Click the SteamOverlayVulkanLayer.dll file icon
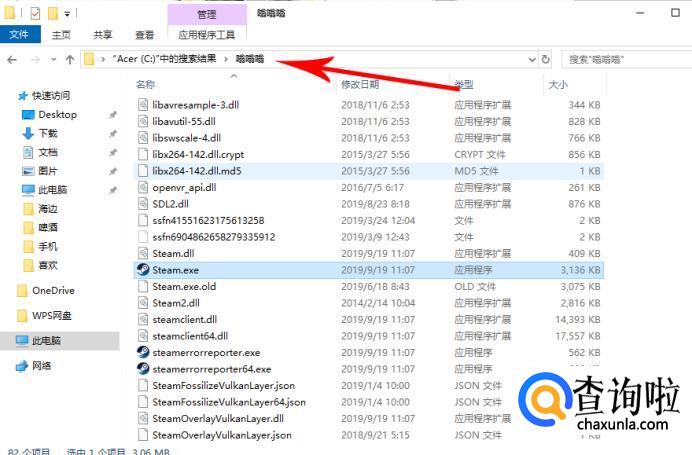The height and width of the screenshot is (455, 692). tap(143, 418)
